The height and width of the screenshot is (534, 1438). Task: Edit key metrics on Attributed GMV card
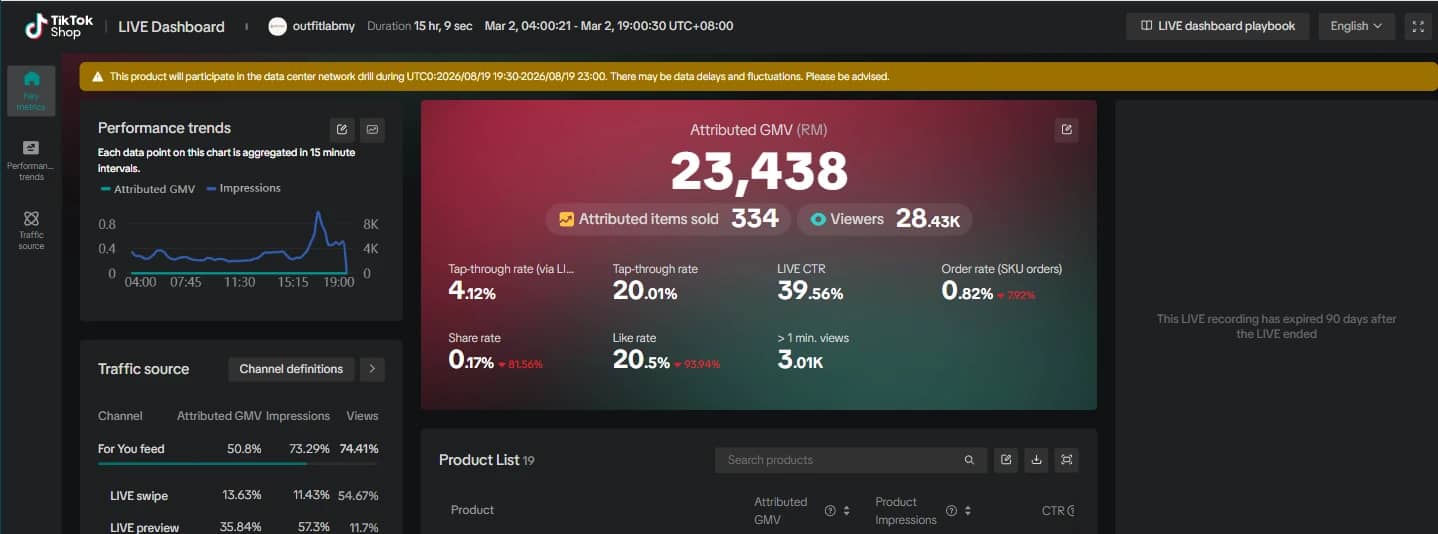click(x=1066, y=129)
